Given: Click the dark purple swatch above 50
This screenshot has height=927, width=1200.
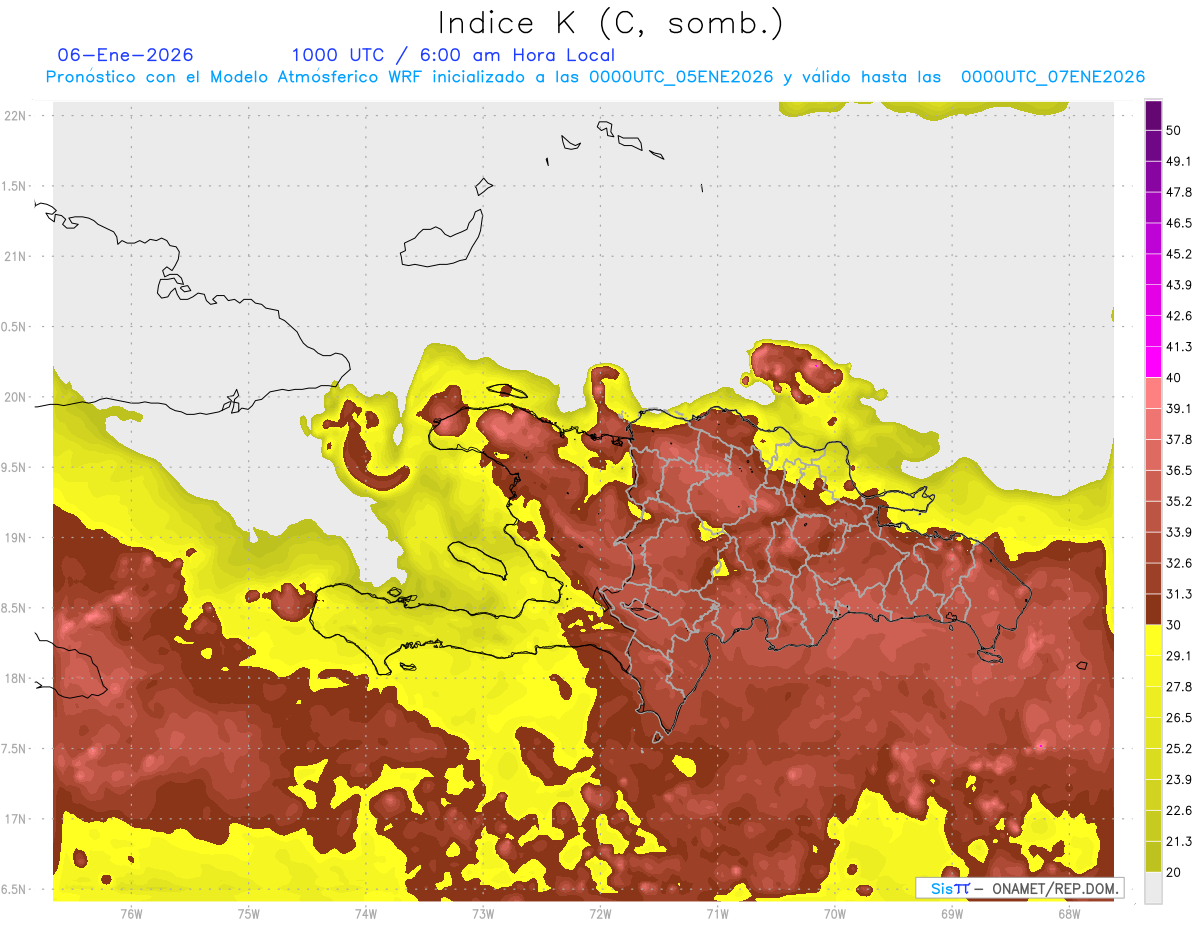Looking at the screenshot, I should pos(1153,116).
